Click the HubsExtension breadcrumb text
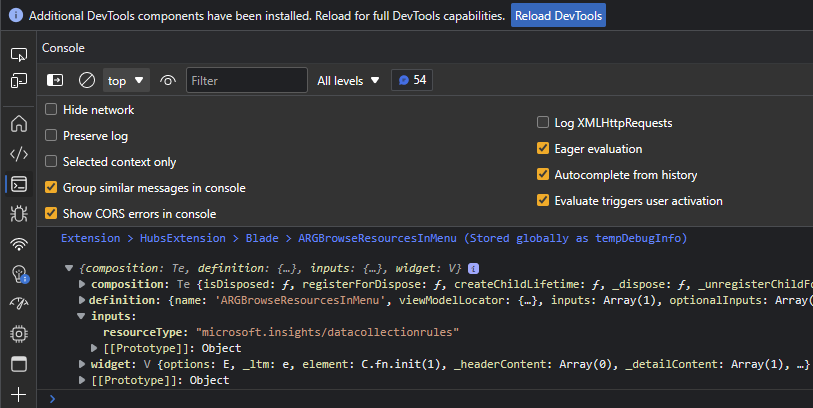Viewport: 813px width, 408px height. [183, 238]
